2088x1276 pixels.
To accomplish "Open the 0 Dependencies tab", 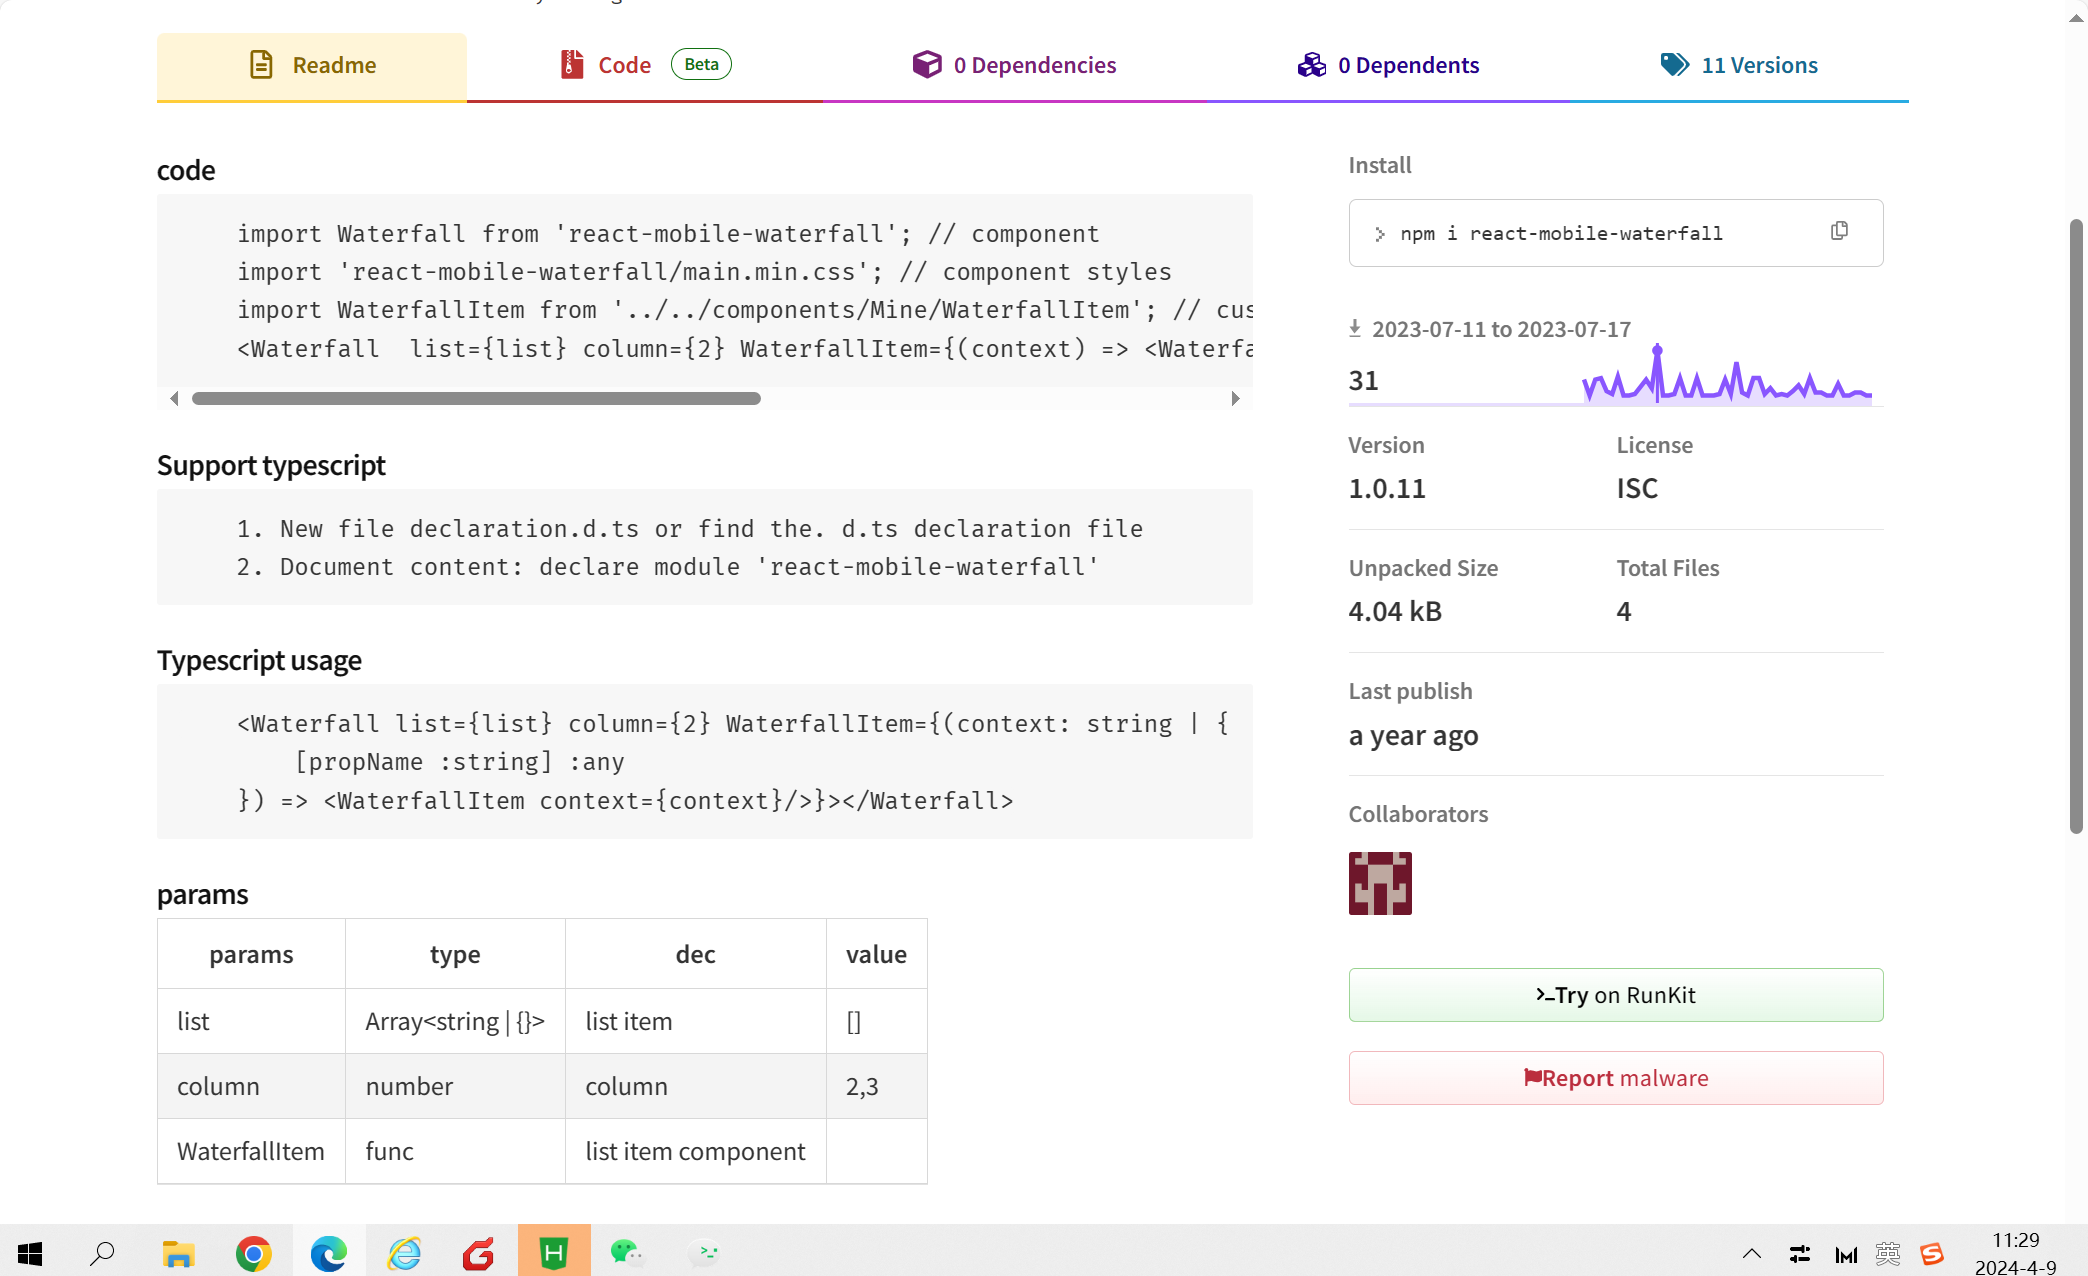I will [x=1014, y=66].
